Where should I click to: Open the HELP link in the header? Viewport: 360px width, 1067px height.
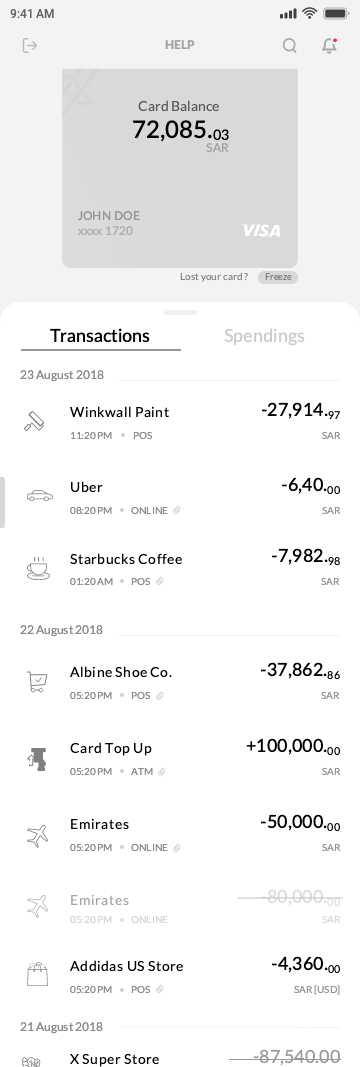[180, 45]
